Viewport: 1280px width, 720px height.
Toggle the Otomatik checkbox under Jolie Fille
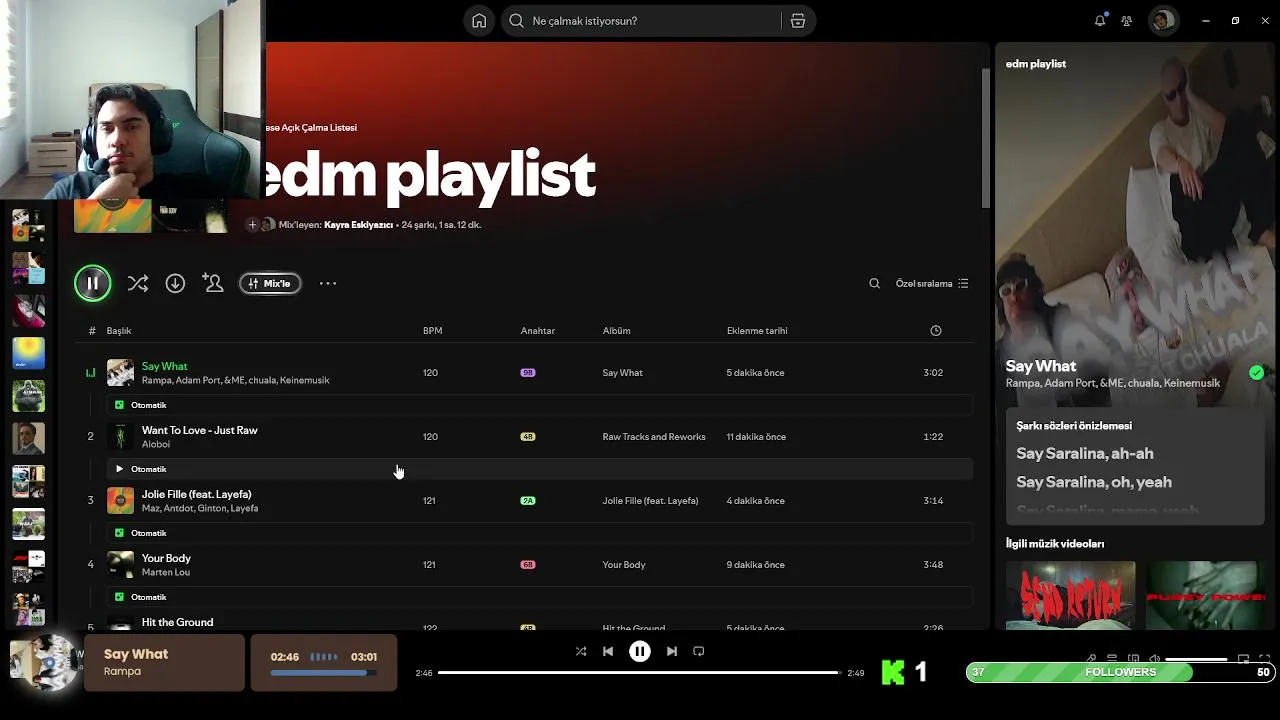pos(119,533)
